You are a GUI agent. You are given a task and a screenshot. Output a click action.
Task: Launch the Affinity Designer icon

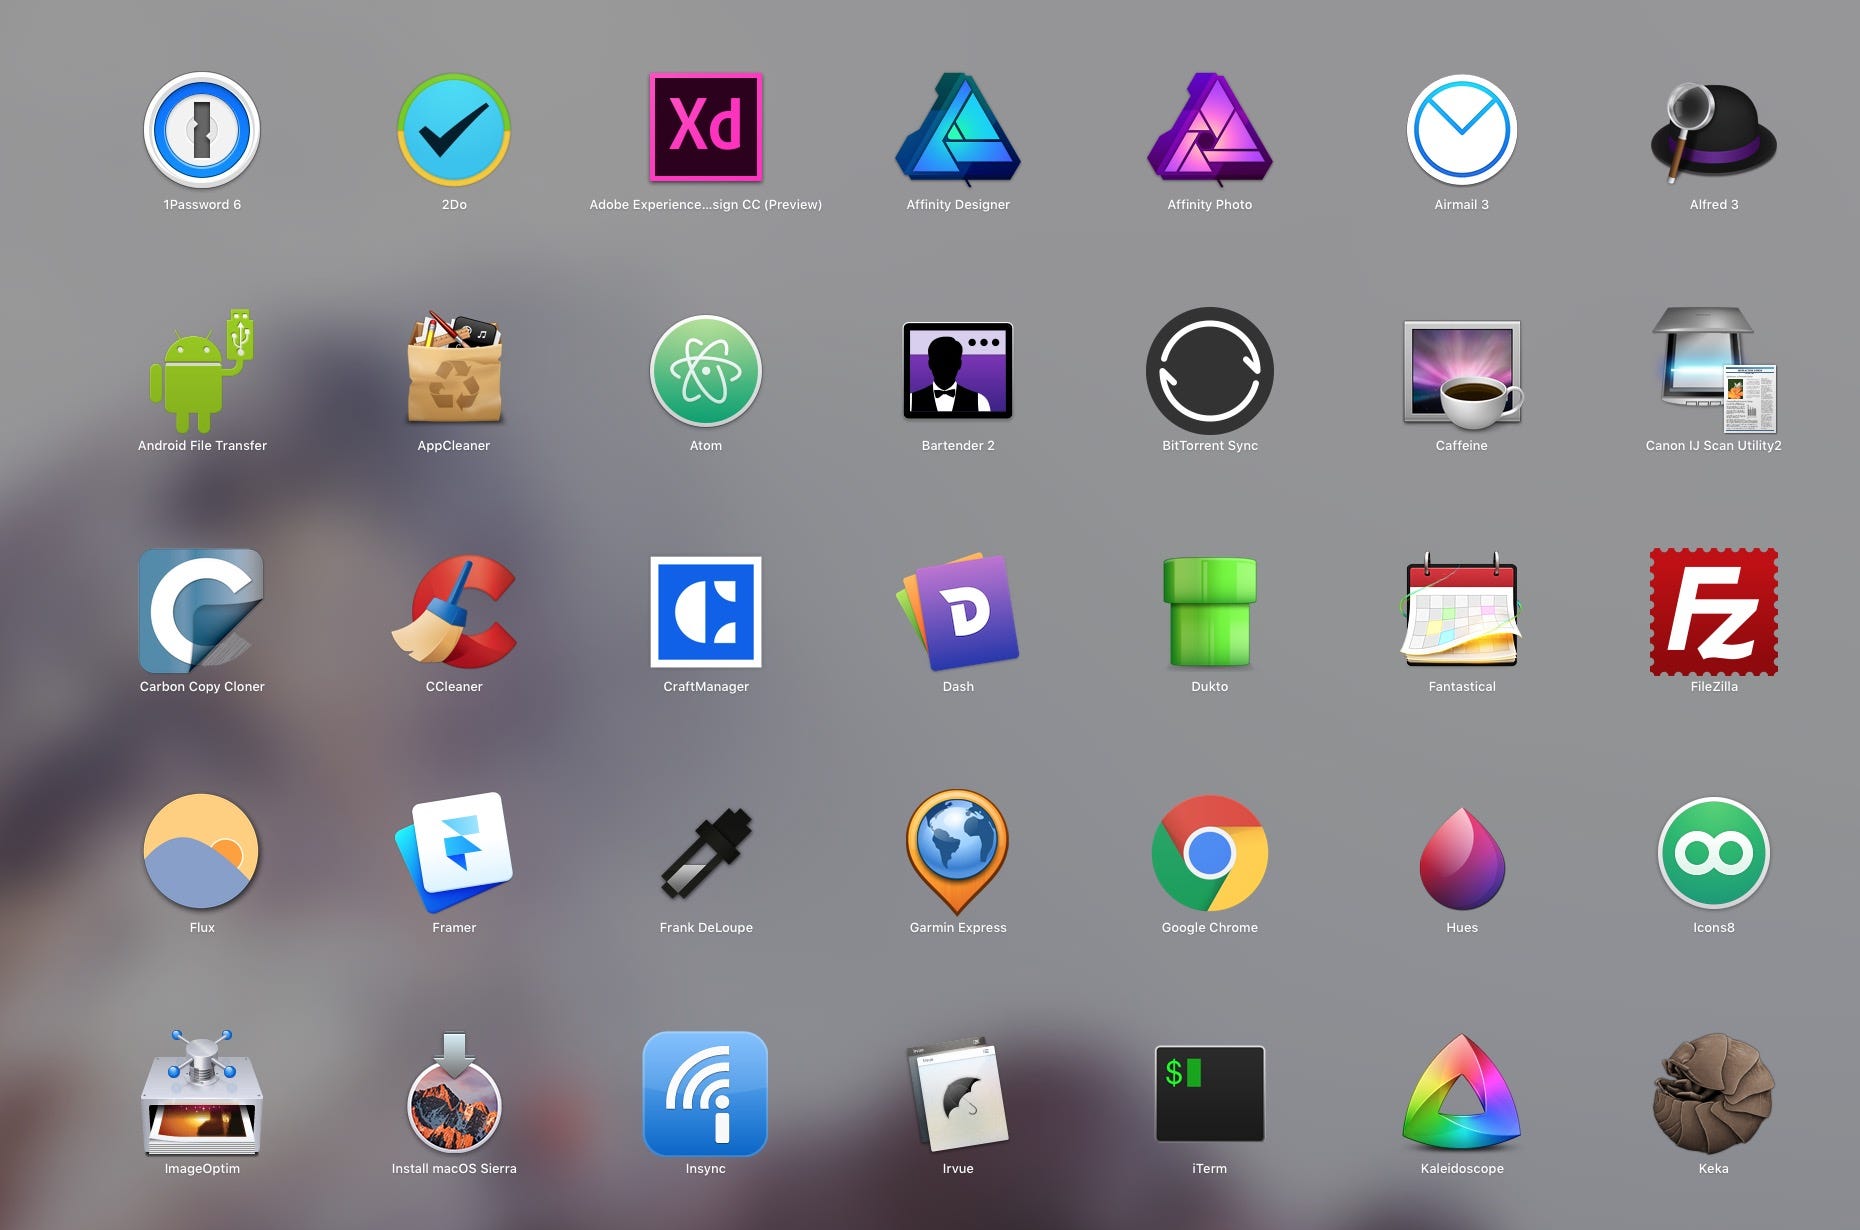coord(958,129)
